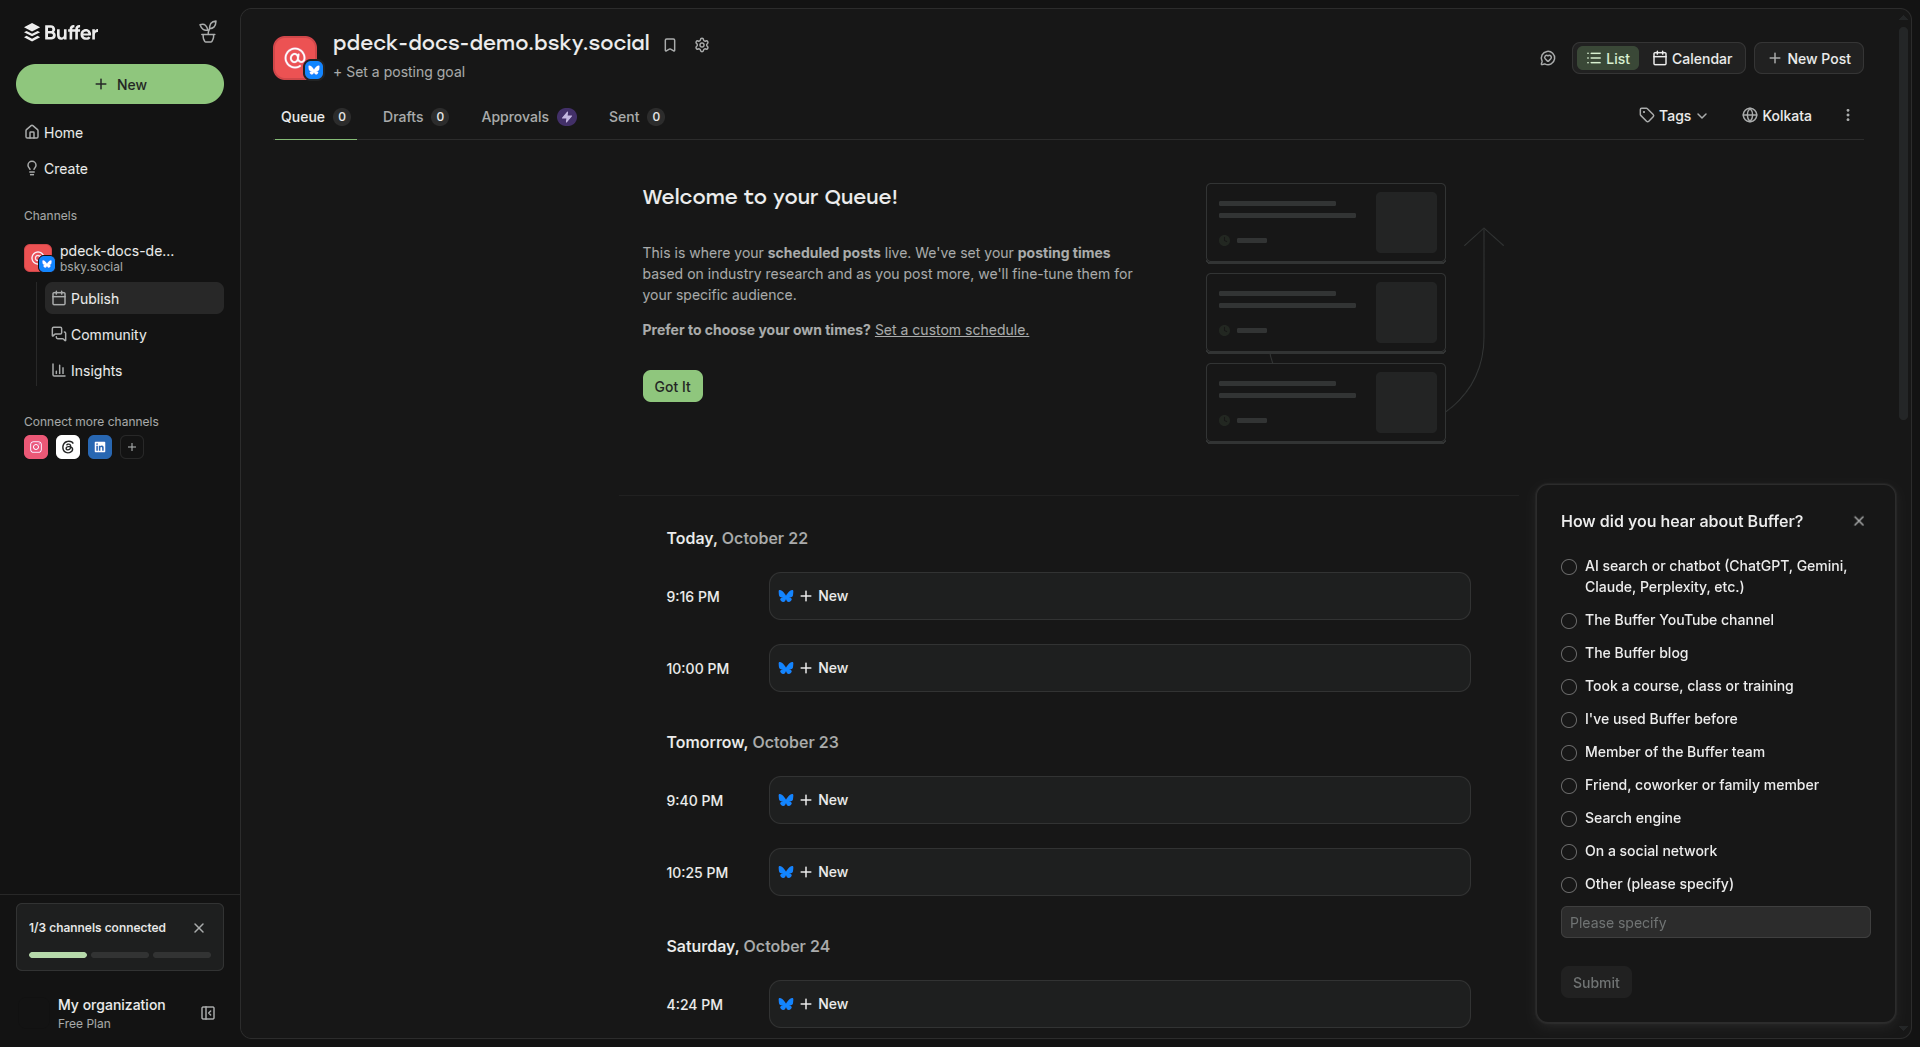
Task: Switch to the Drafts tab
Action: pos(415,117)
